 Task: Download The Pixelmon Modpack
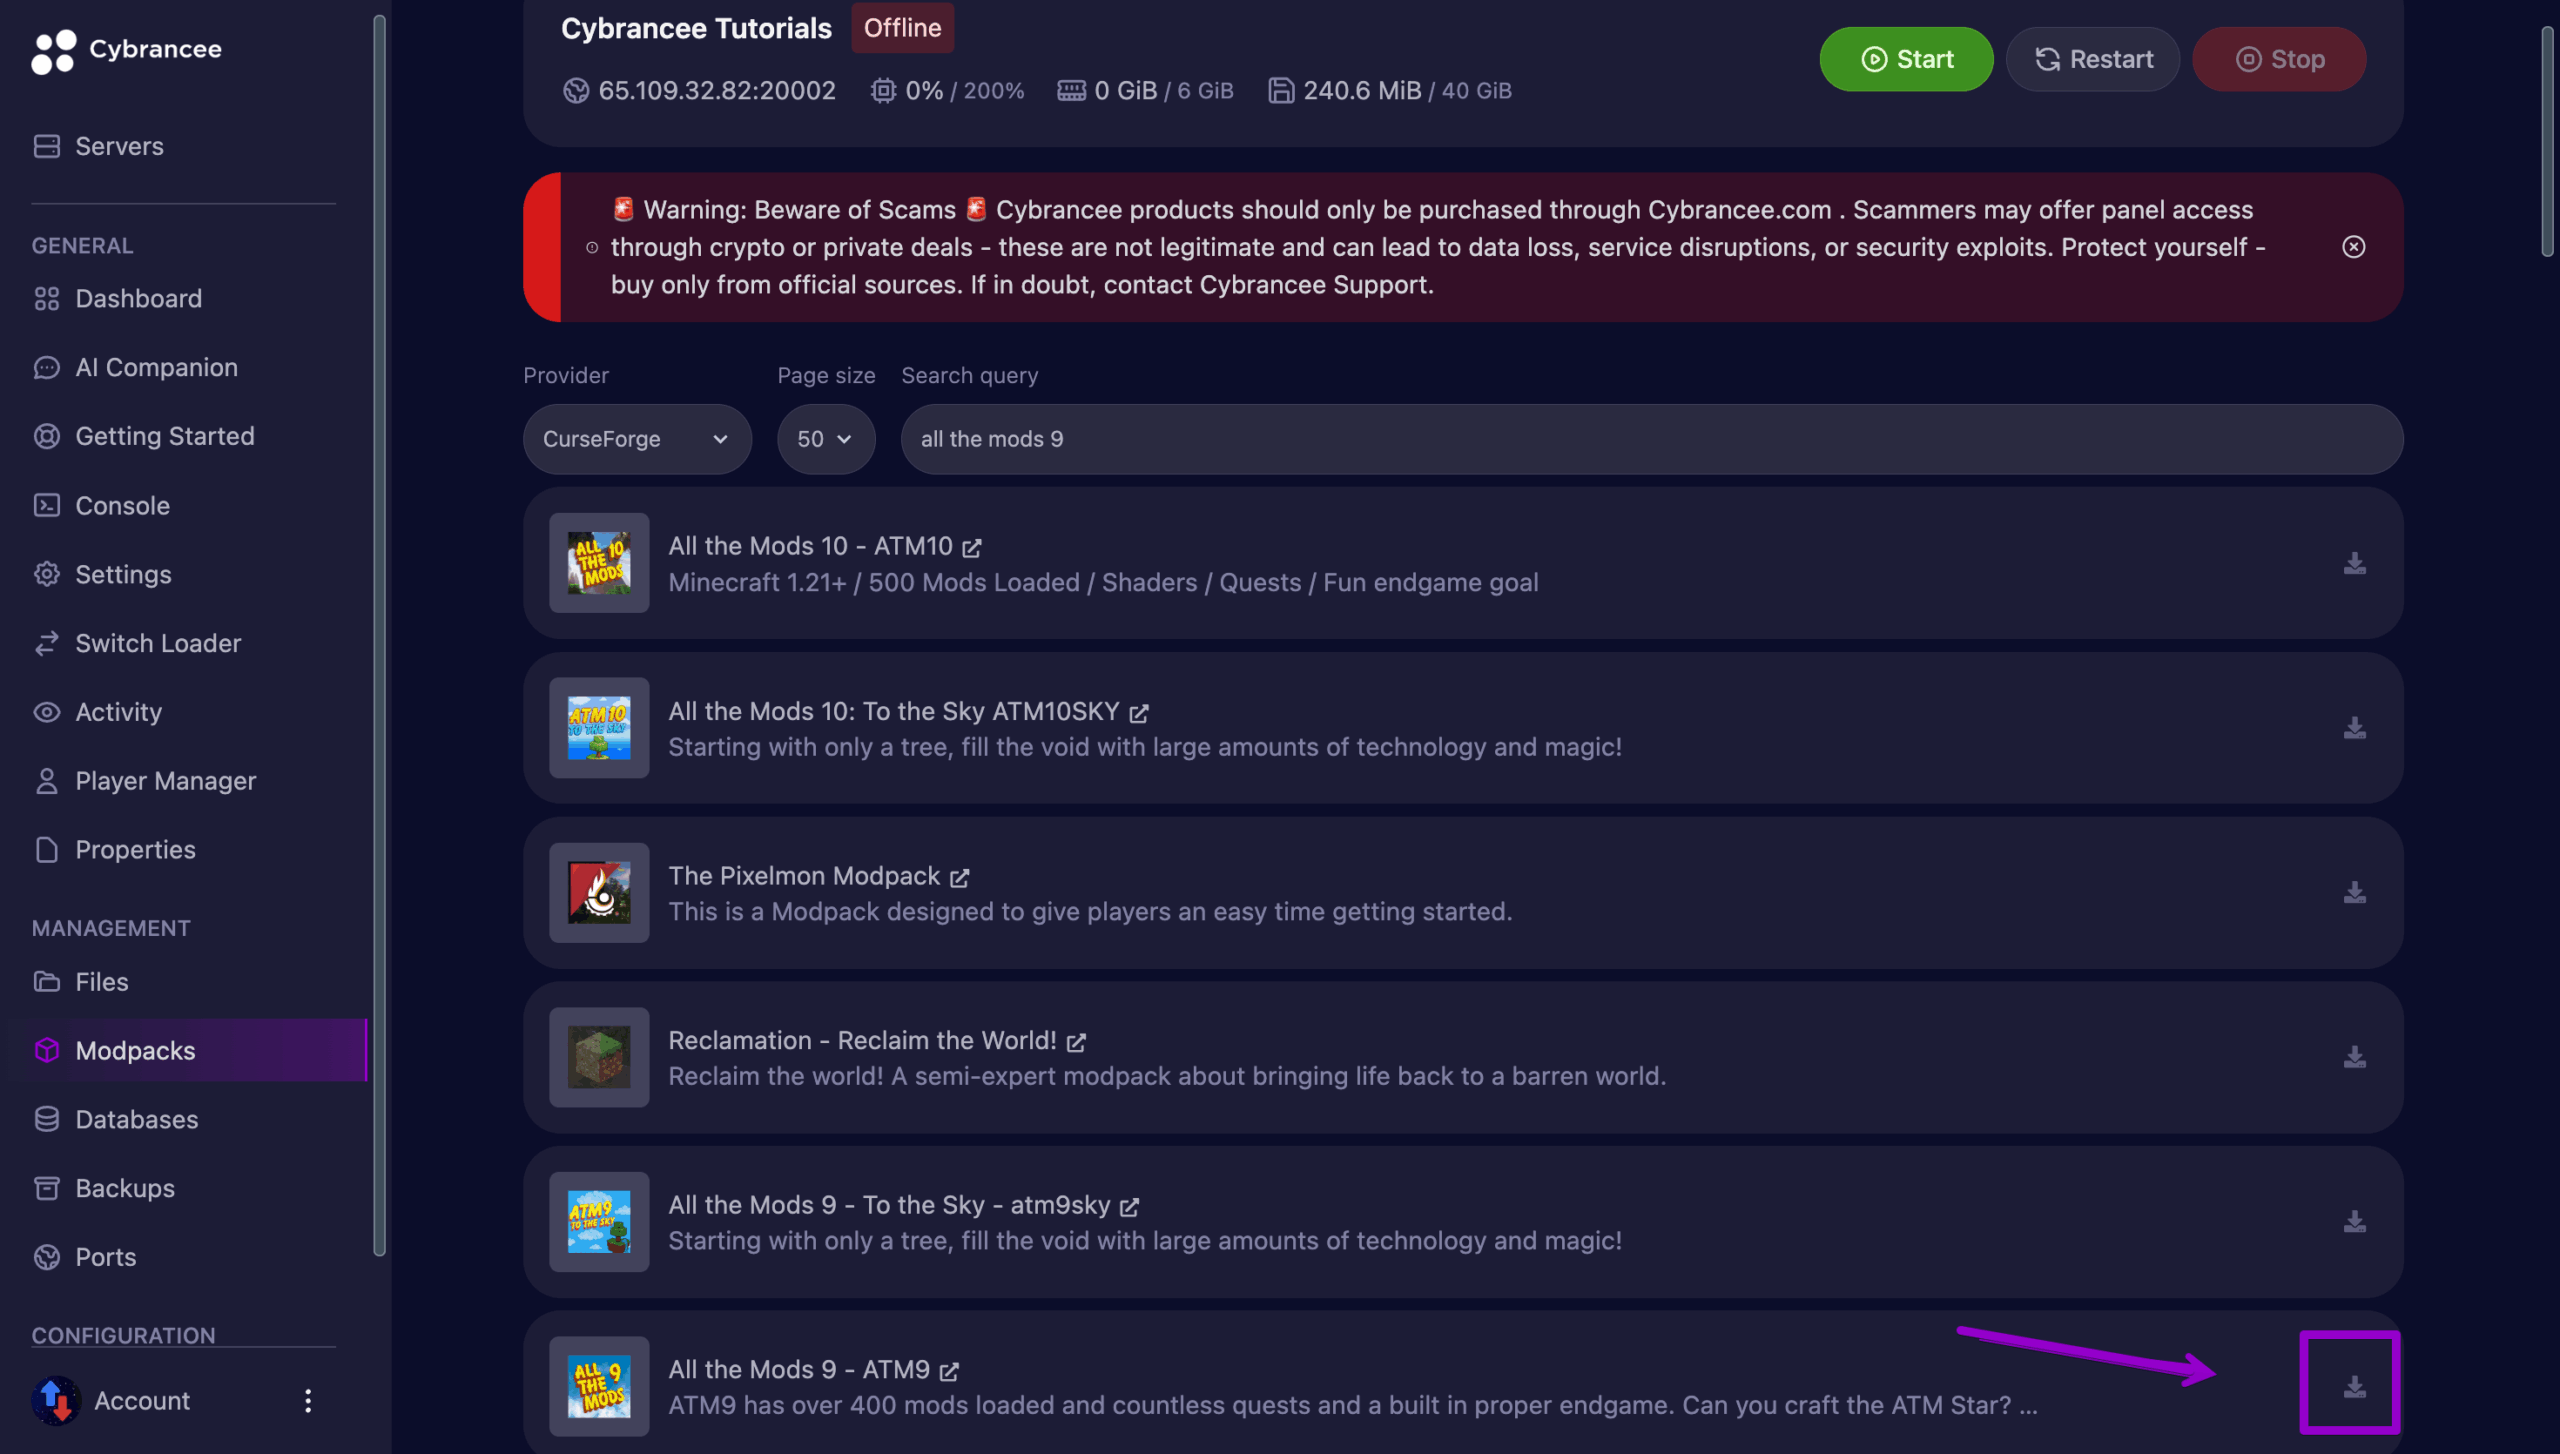click(x=2354, y=892)
